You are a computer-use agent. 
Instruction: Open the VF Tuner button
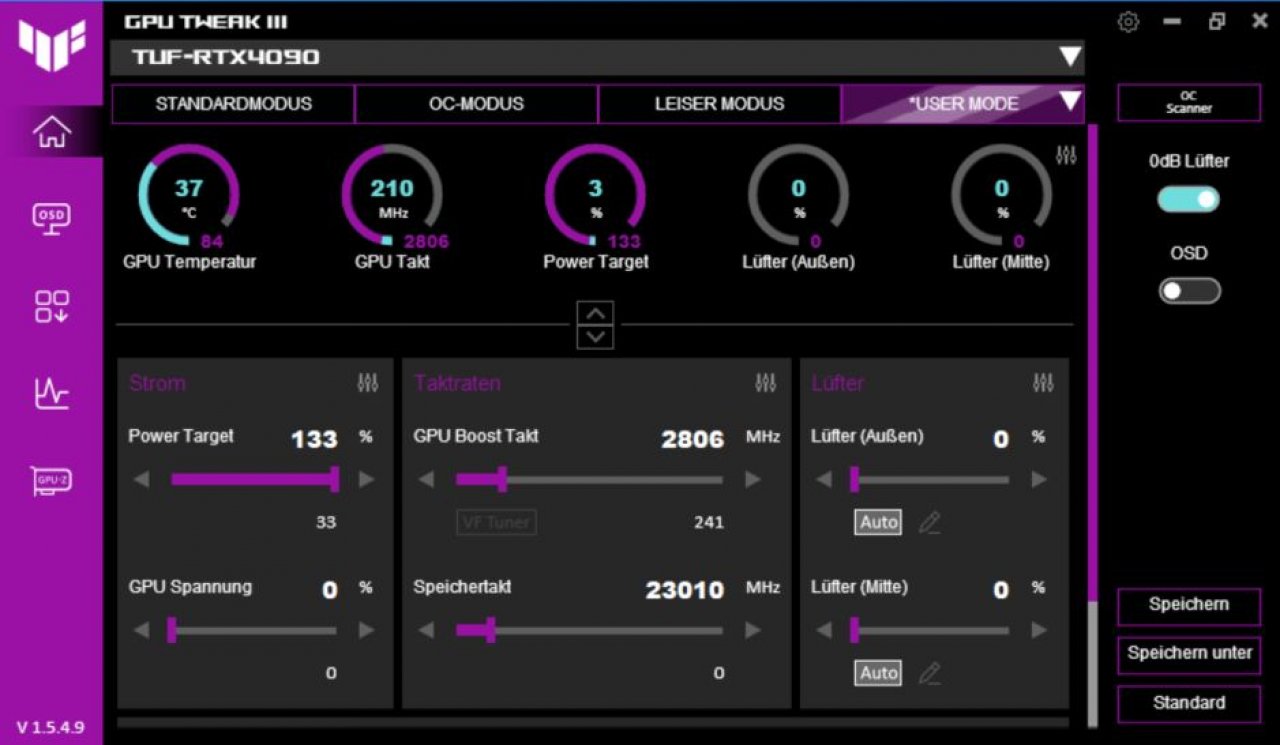pyautogui.click(x=496, y=522)
